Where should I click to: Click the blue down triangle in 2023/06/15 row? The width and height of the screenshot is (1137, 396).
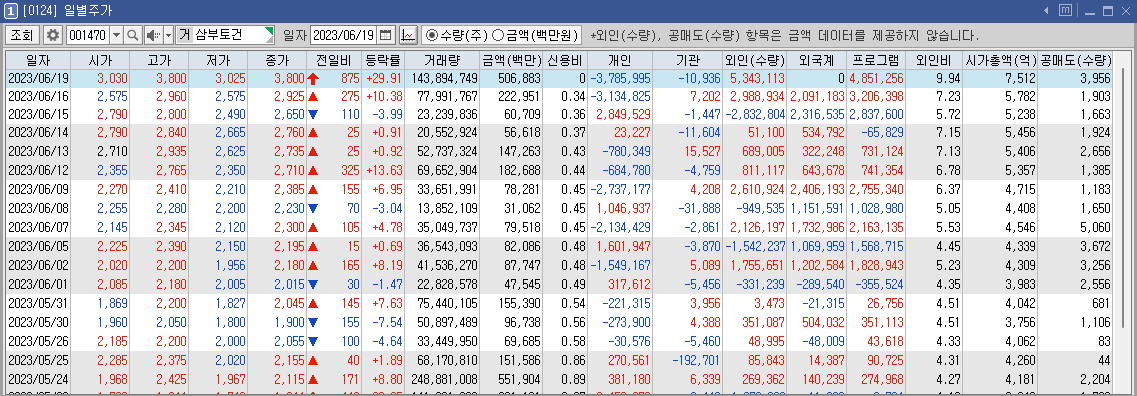coord(313,114)
